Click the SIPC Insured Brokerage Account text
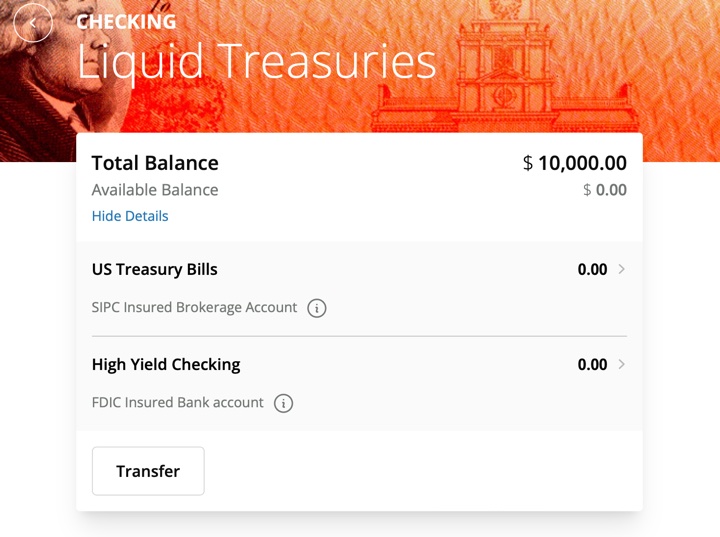Image resolution: width=720 pixels, height=537 pixels. 194,308
